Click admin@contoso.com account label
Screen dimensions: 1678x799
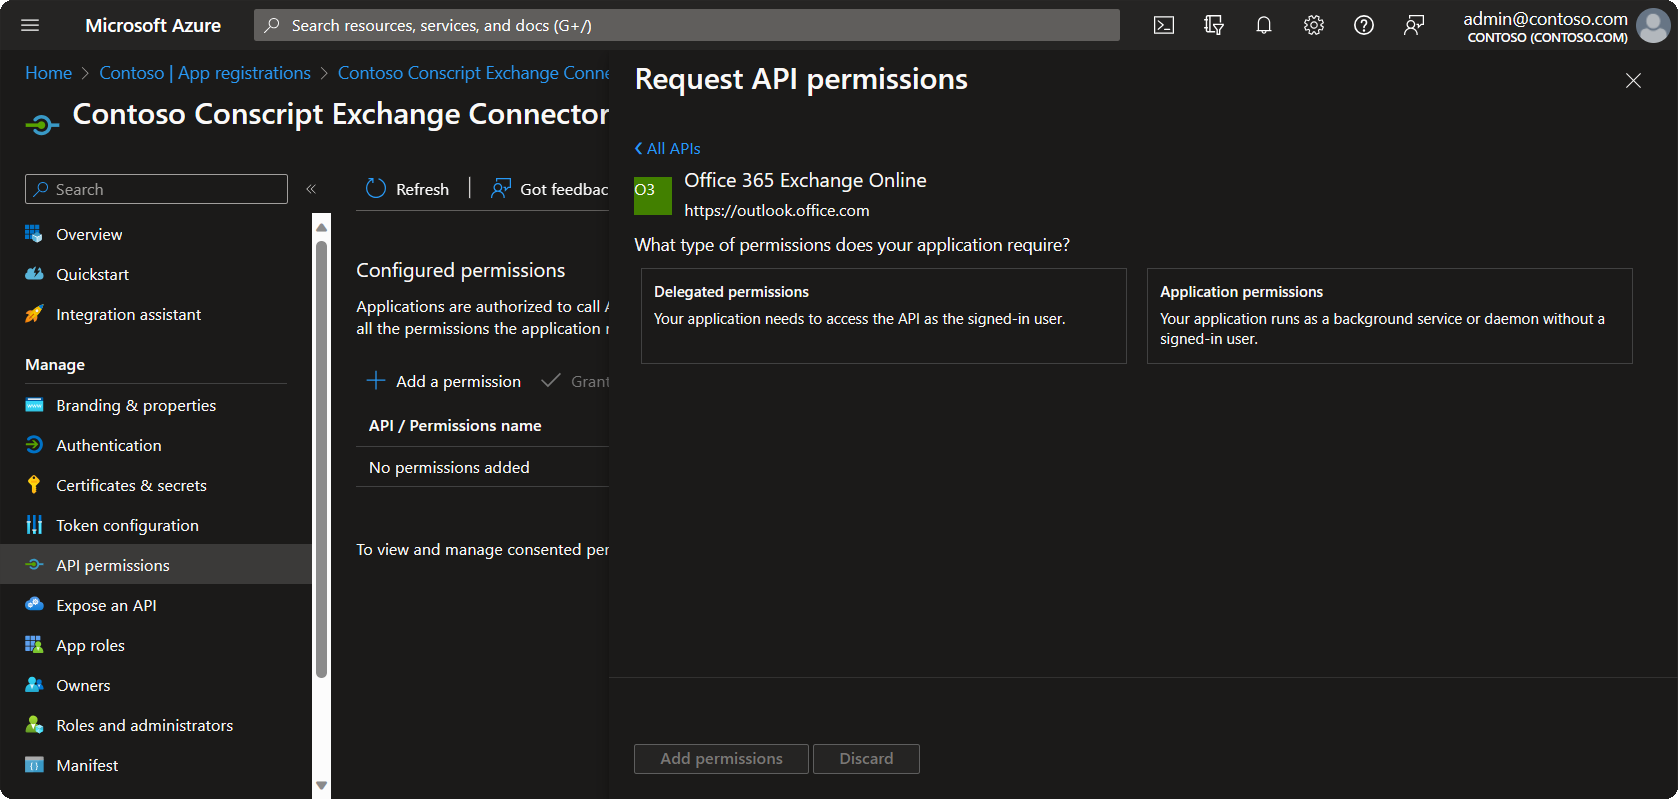(x=1545, y=18)
